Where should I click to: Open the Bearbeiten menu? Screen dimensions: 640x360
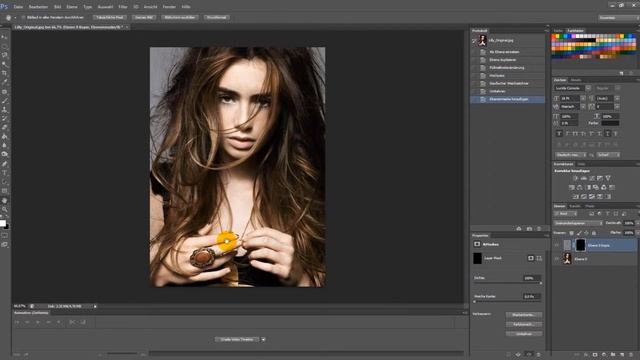[x=38, y=7]
